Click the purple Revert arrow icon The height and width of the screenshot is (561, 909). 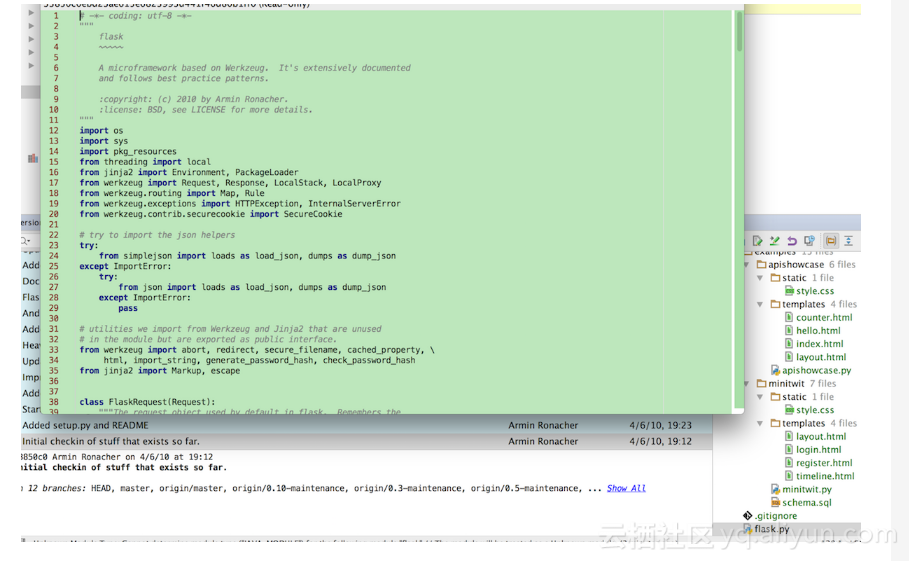click(x=792, y=241)
